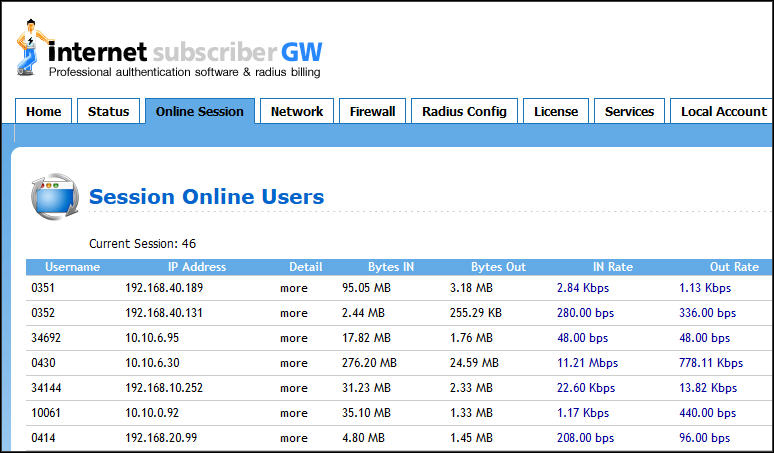Open 'more' details for user 0352
774x453 pixels.
[x=294, y=313]
